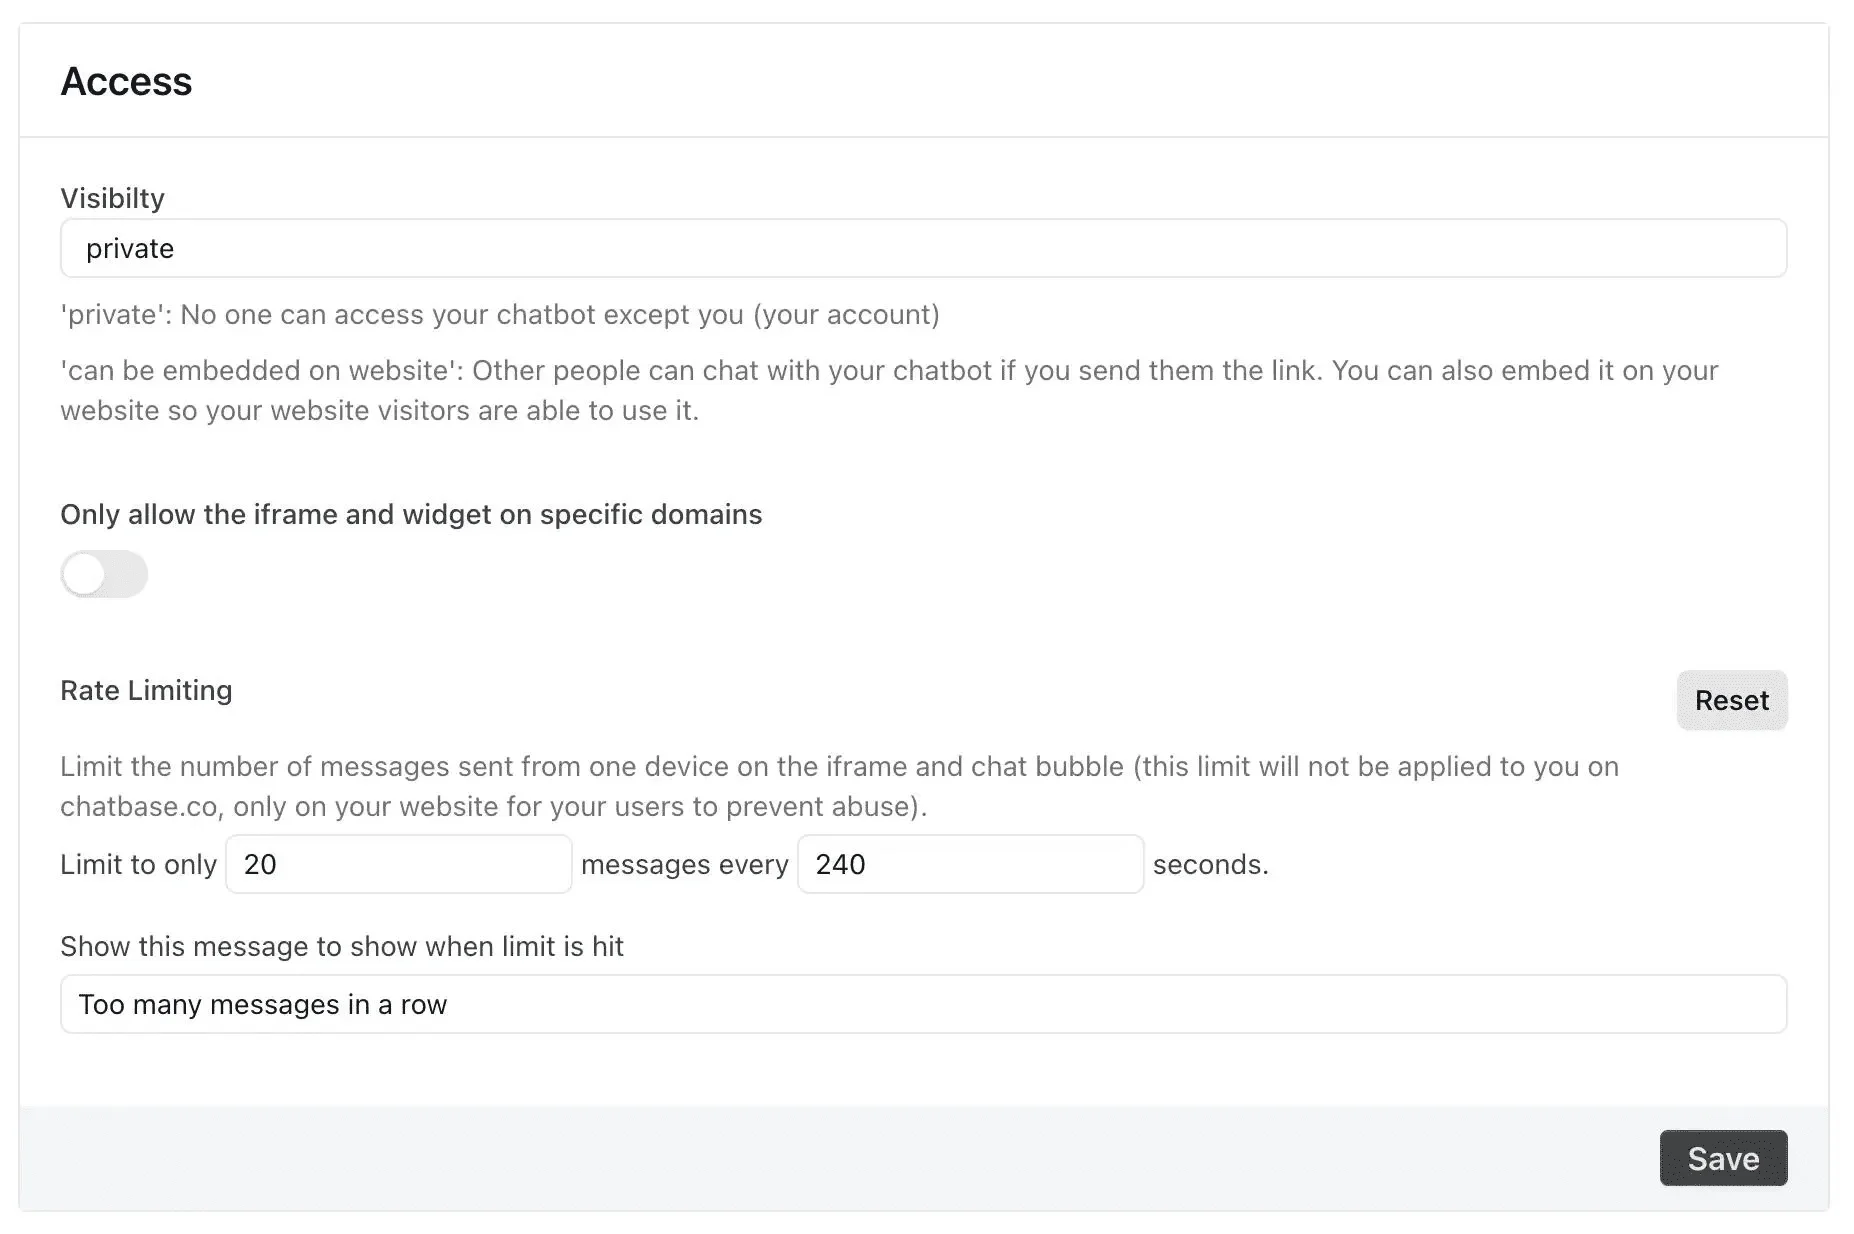1854x1234 pixels.
Task: Click the Visibilty field label
Action: [112, 198]
